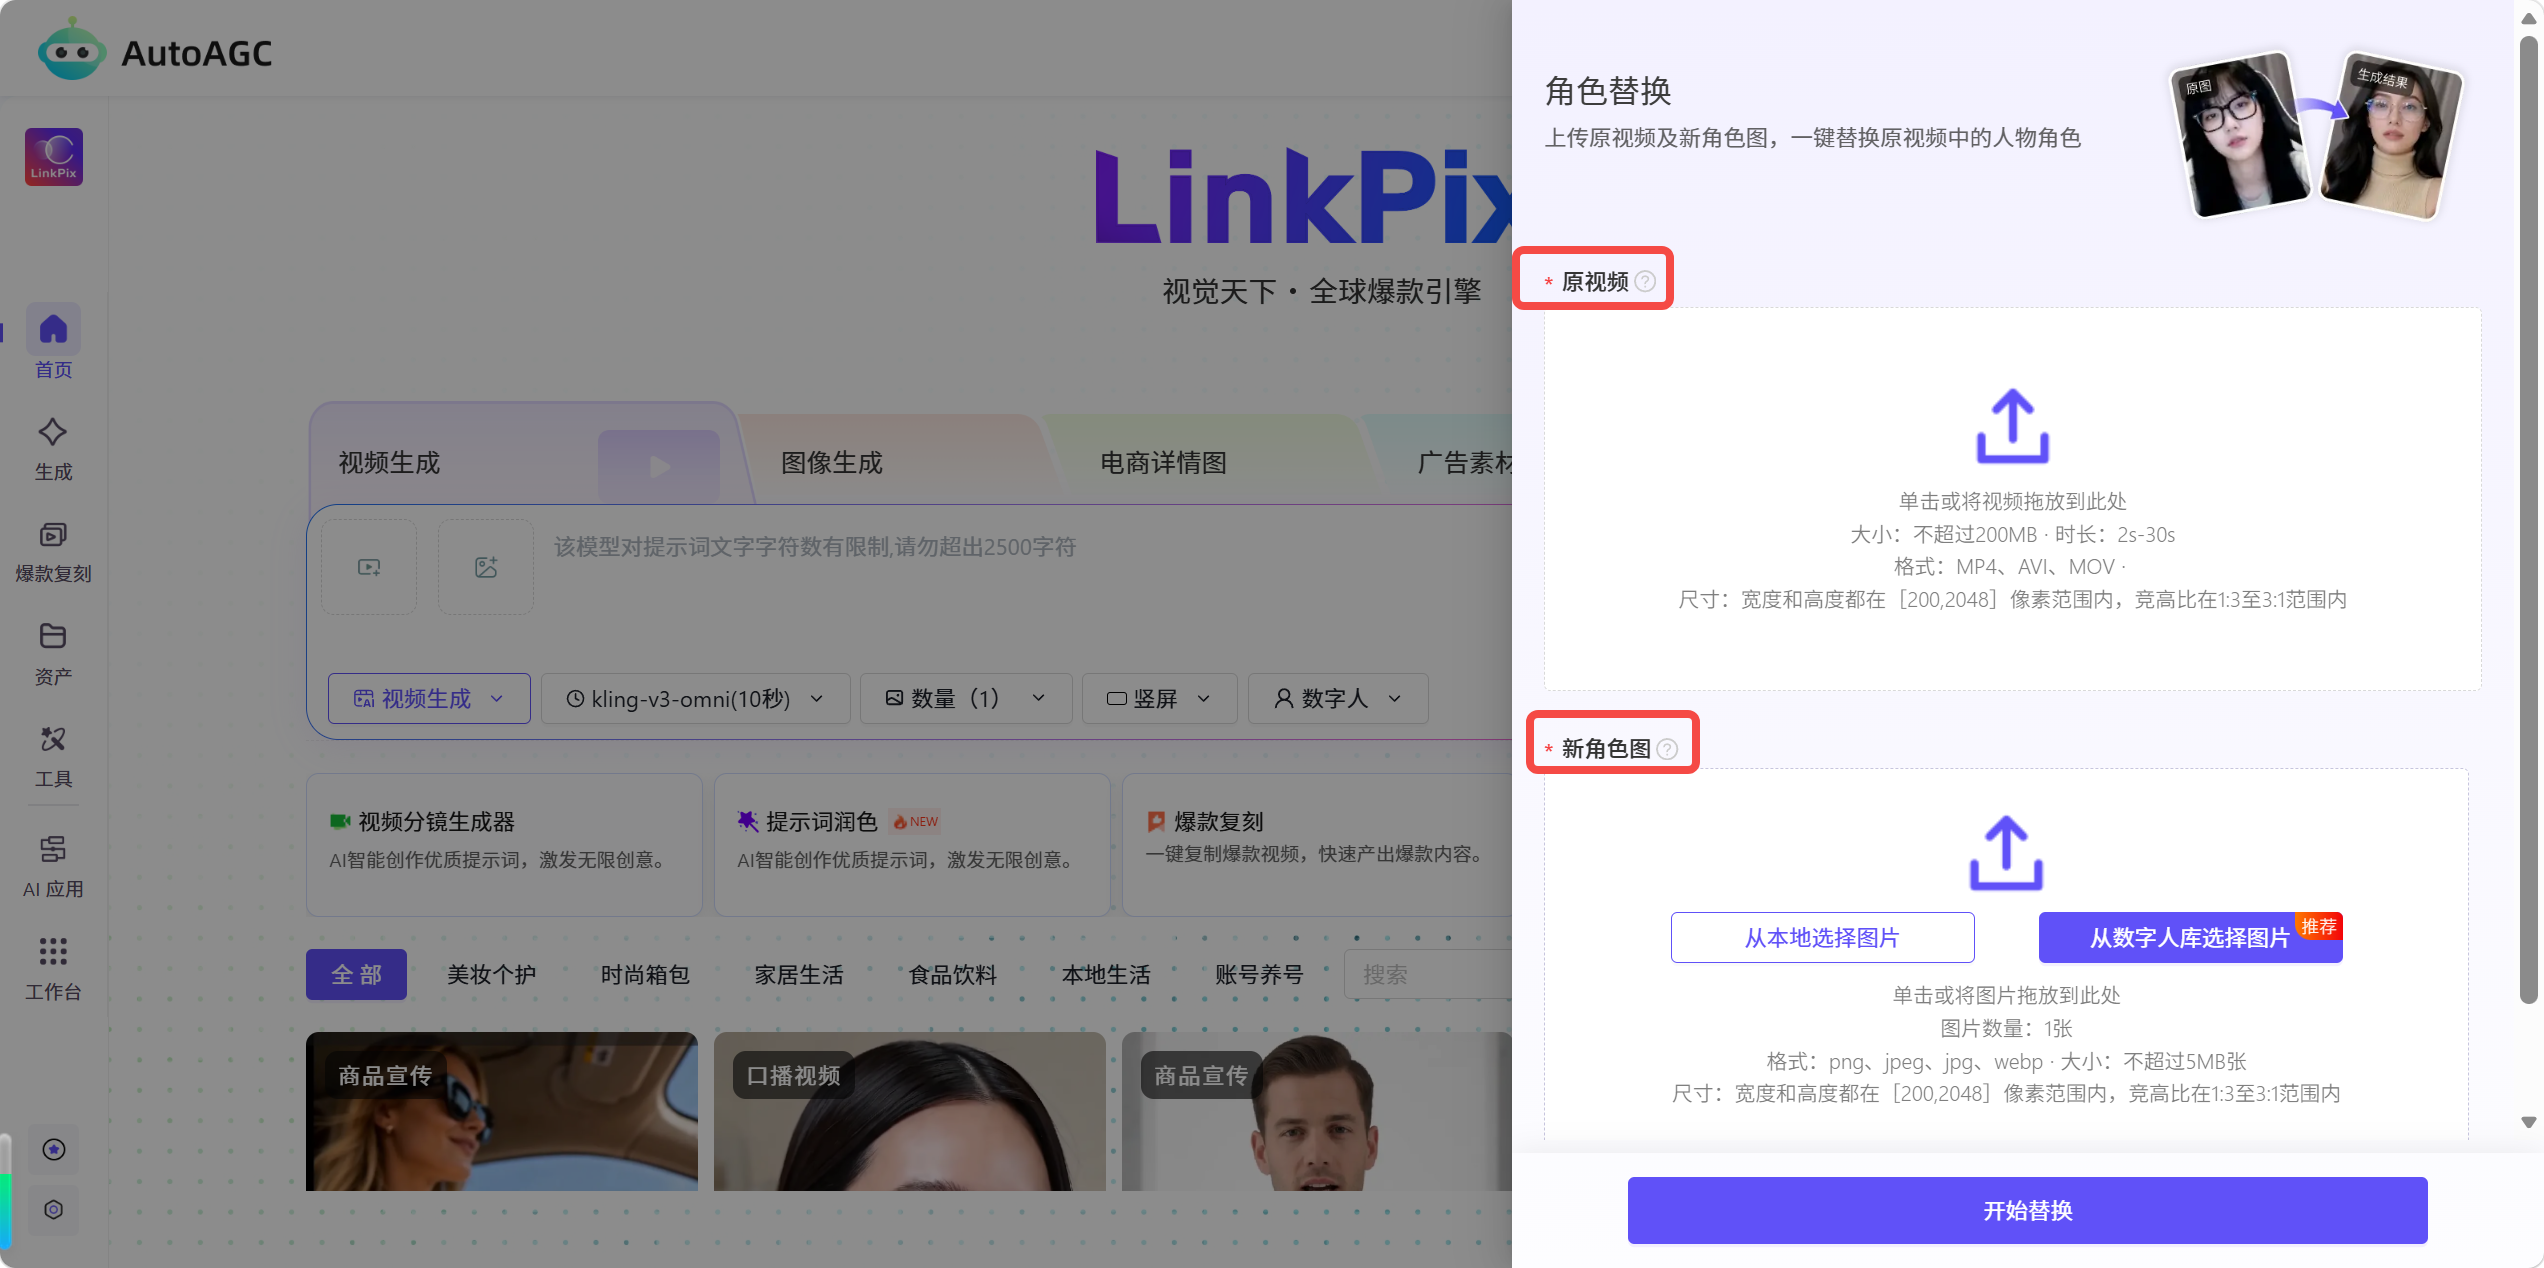The height and width of the screenshot is (1268, 2544).
Task: Click scrollbar up arrow in panel
Action: coord(2529,18)
